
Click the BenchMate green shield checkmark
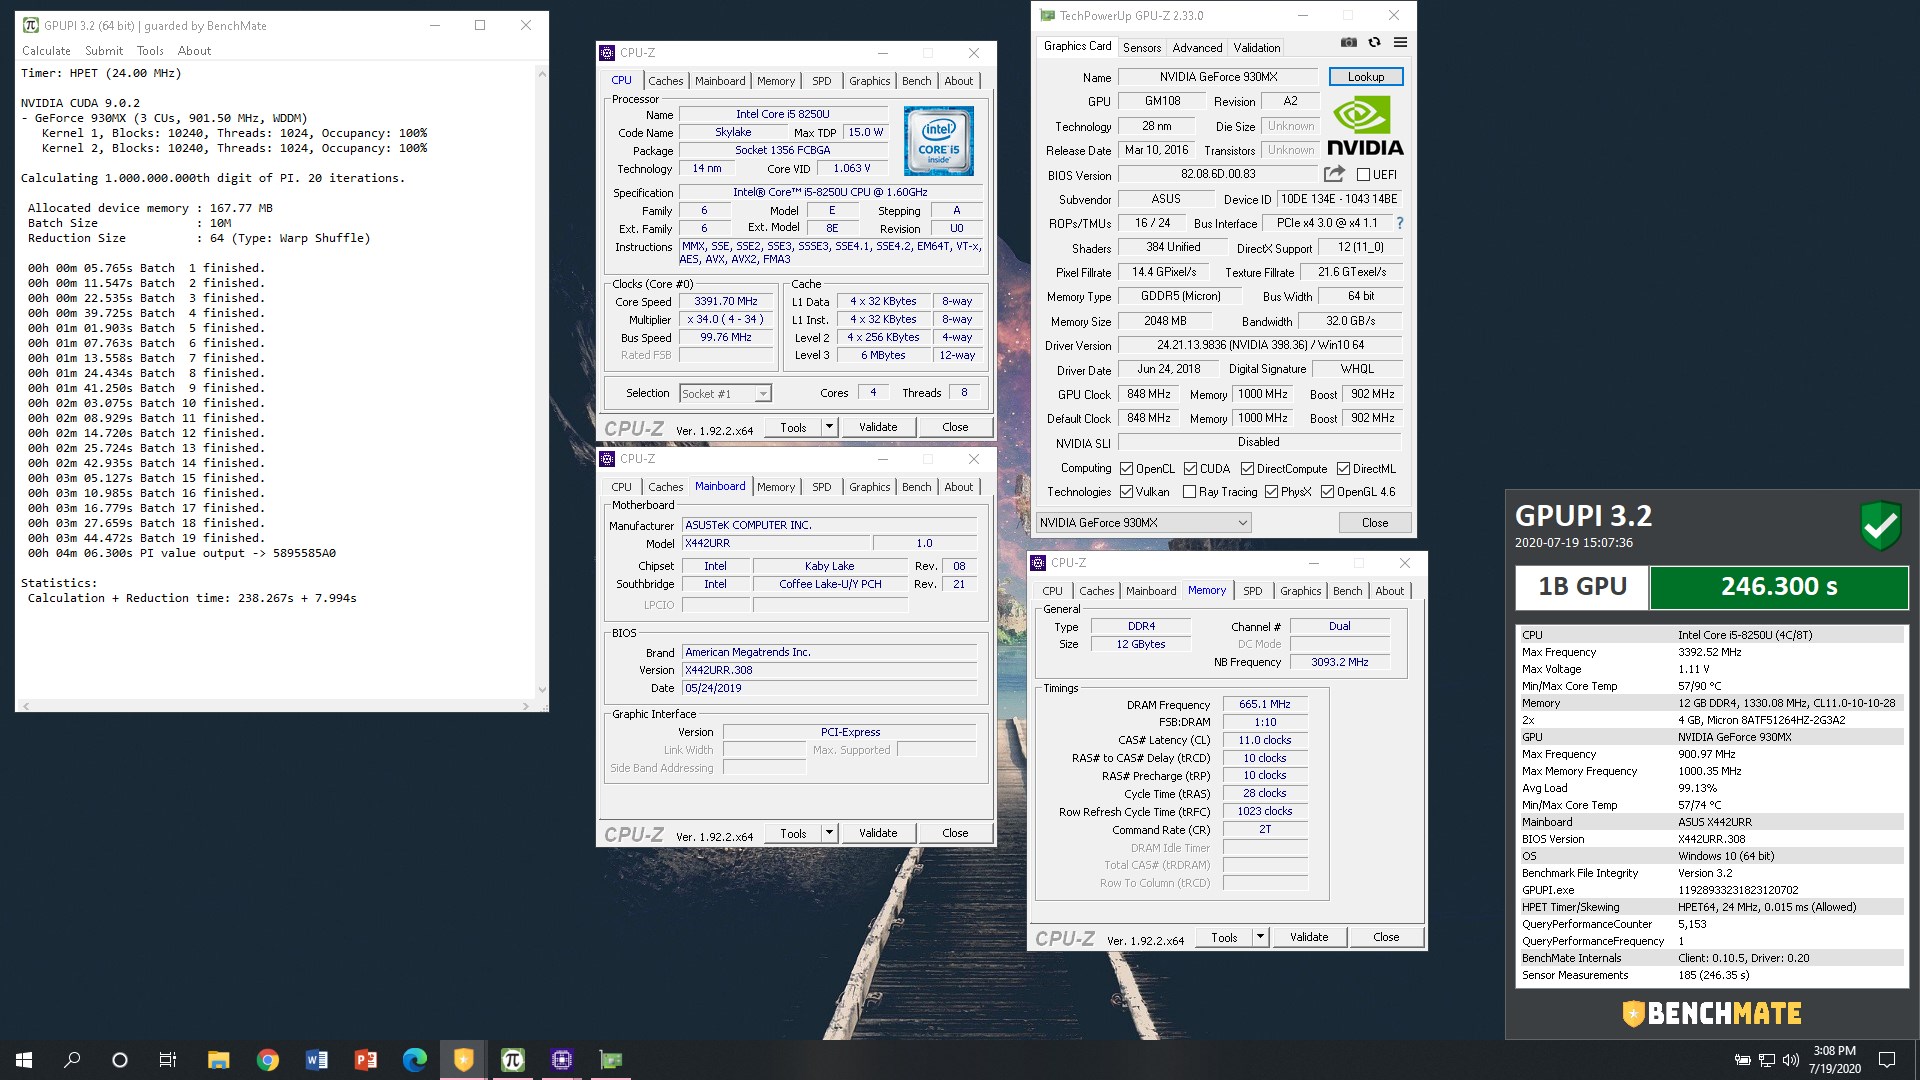[x=1880, y=525]
